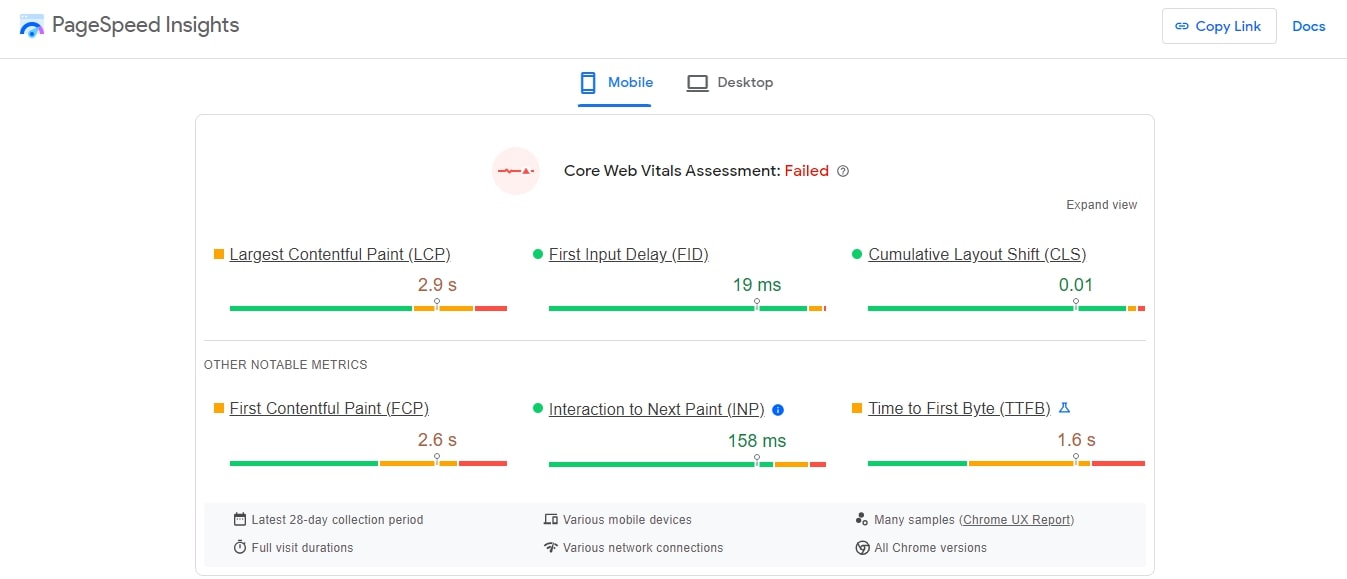The width and height of the screenshot is (1347, 579).
Task: Click Various network connections text
Action: [x=643, y=548]
